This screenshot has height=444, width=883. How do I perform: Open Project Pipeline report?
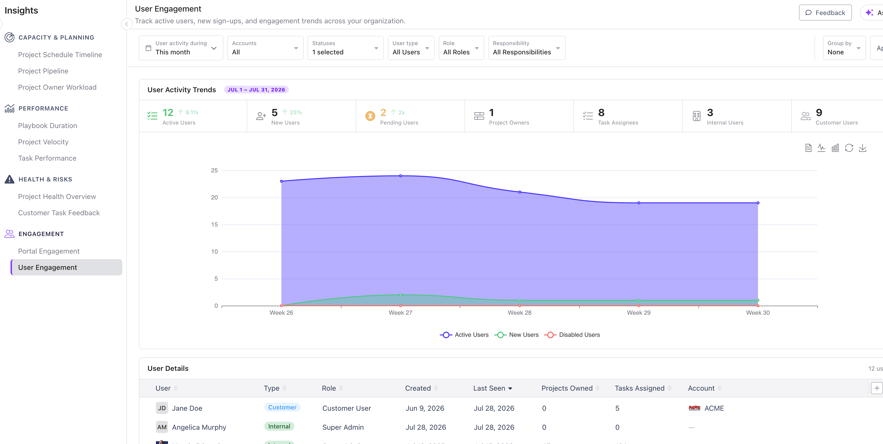(x=43, y=71)
